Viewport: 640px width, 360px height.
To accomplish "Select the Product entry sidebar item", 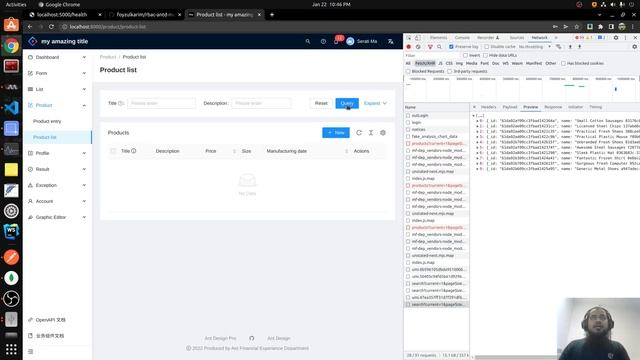I will 57,121.
